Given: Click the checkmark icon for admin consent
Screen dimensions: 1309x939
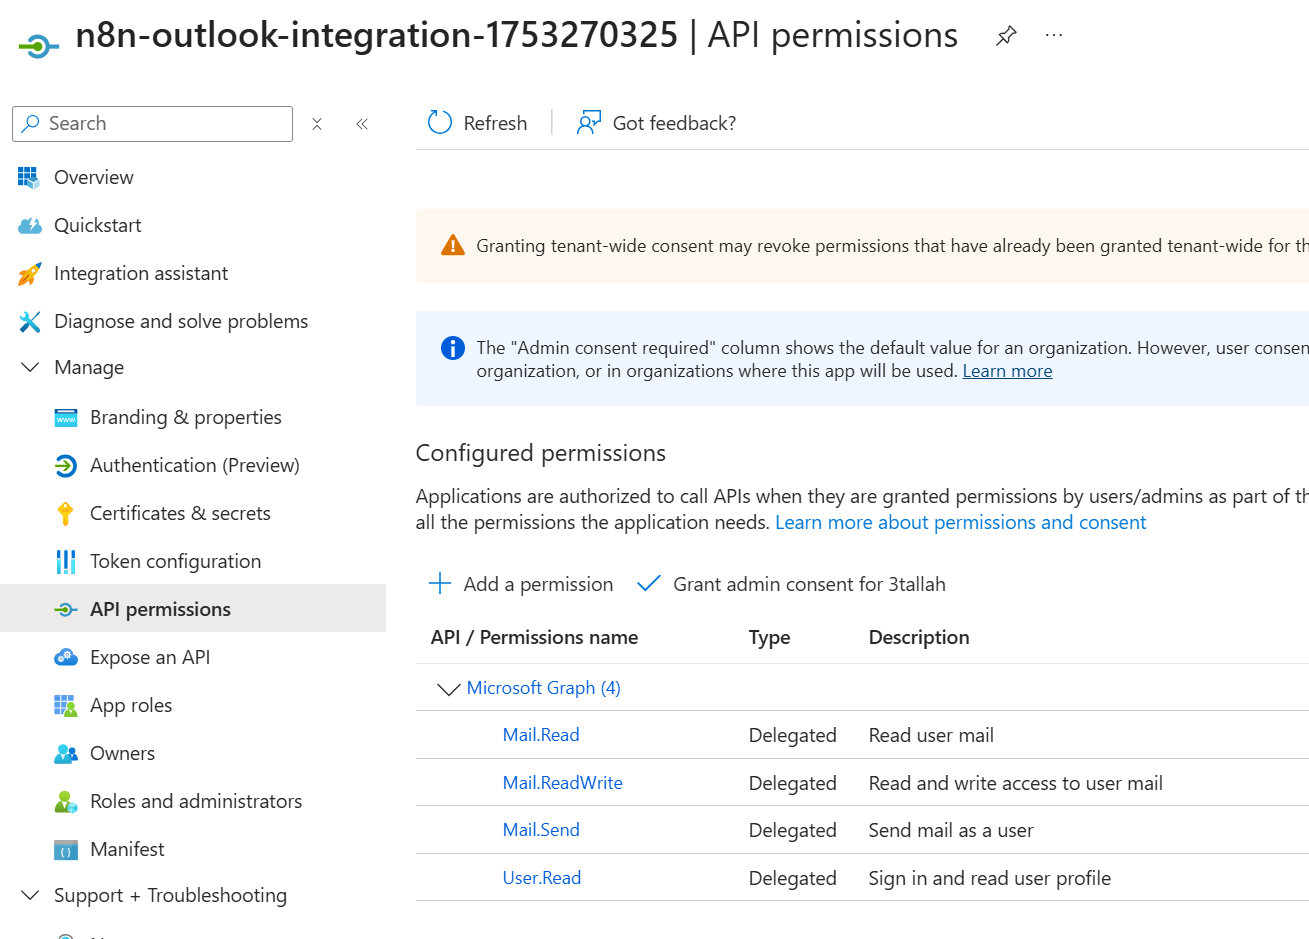Looking at the screenshot, I should point(649,583).
